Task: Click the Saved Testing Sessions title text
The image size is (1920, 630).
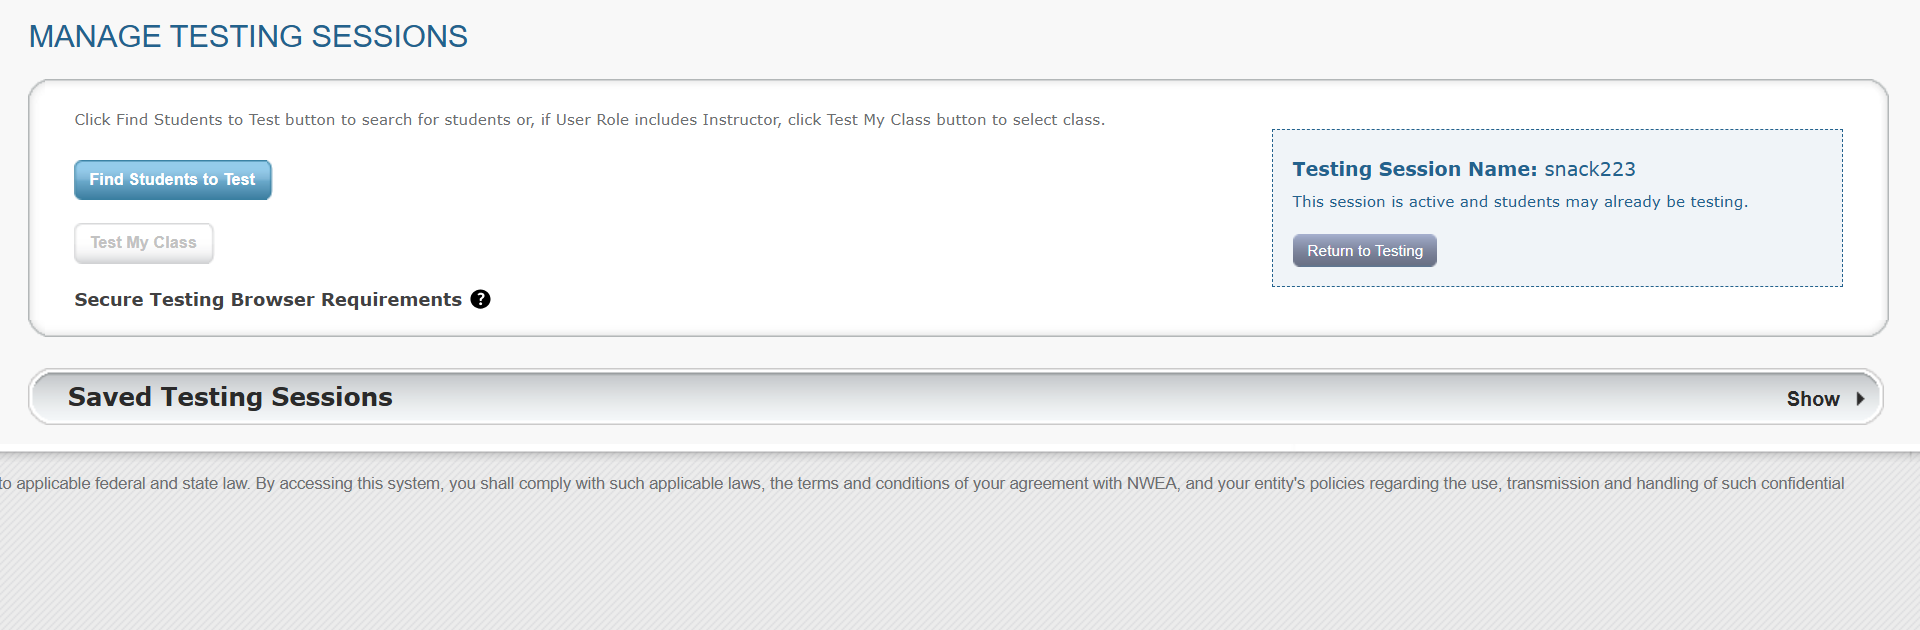Action: point(230,397)
